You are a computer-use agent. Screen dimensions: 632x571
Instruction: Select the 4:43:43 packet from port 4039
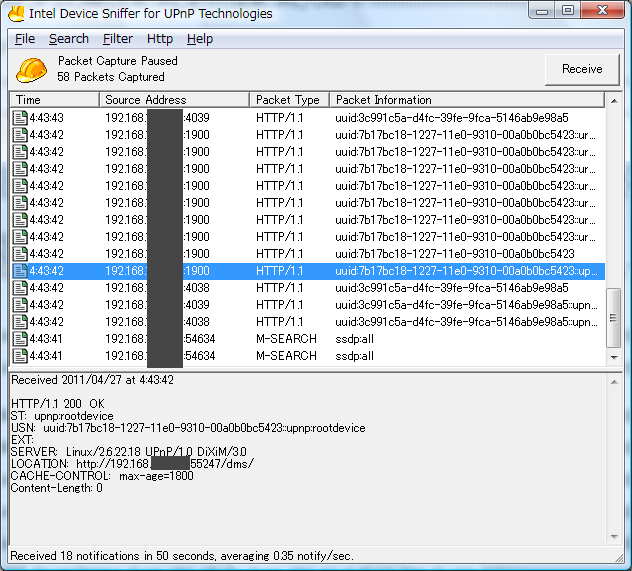308,118
